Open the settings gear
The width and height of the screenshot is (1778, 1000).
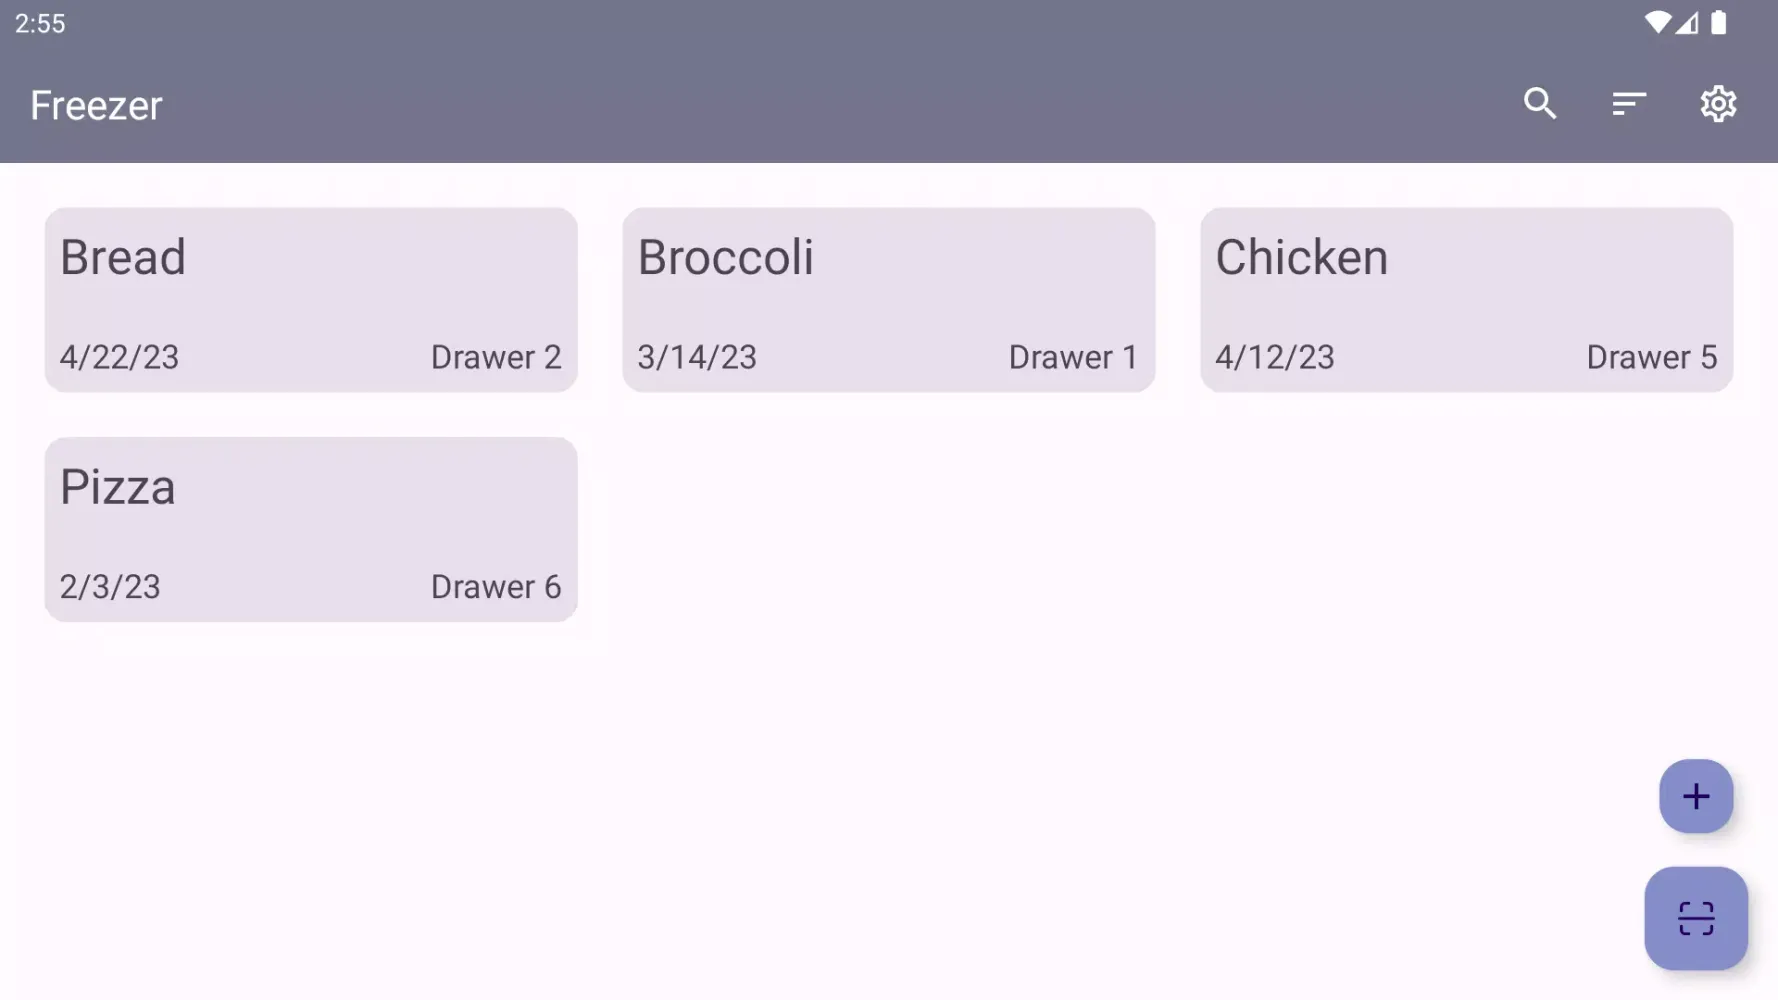tap(1718, 104)
